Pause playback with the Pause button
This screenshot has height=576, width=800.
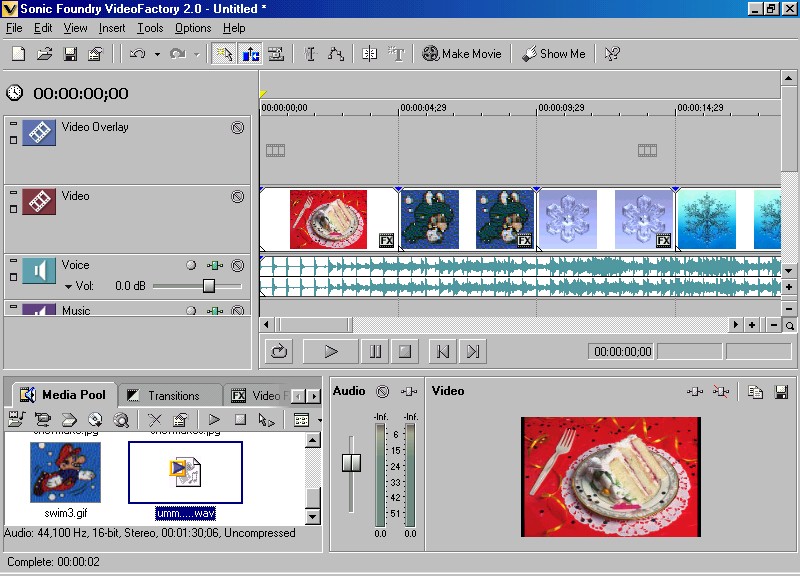pos(375,351)
